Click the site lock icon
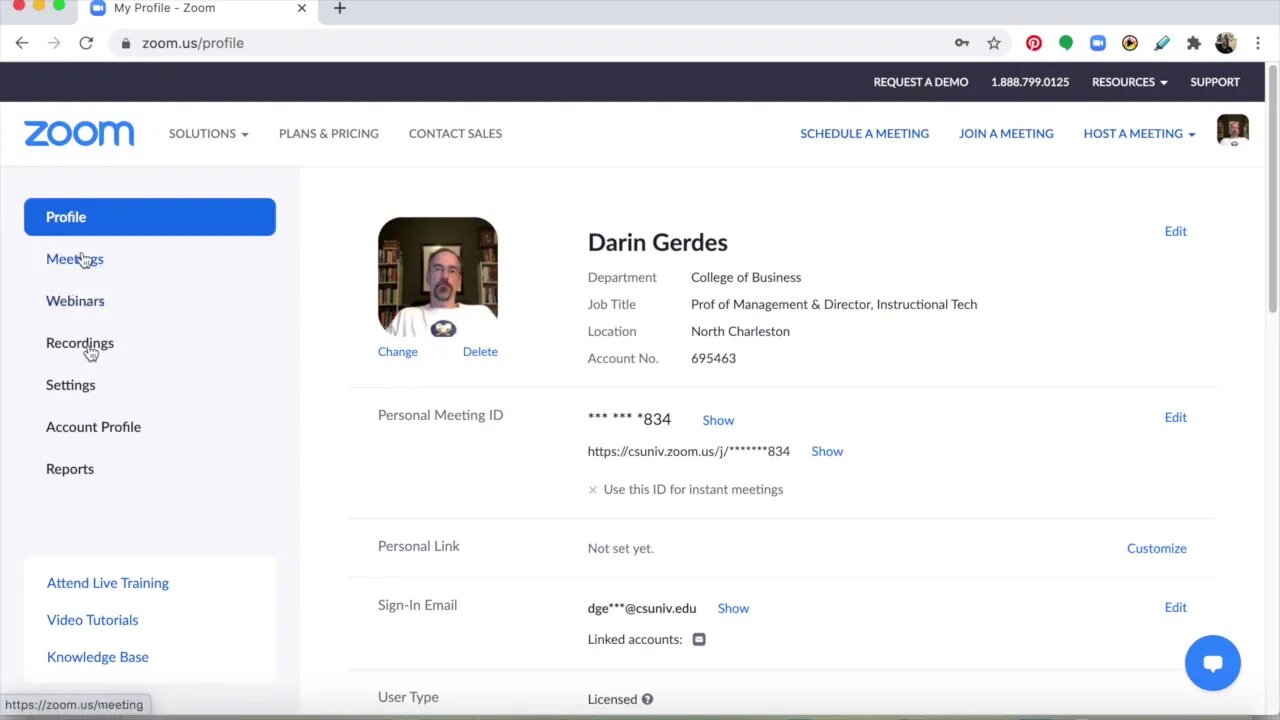1280x720 pixels. 125,43
